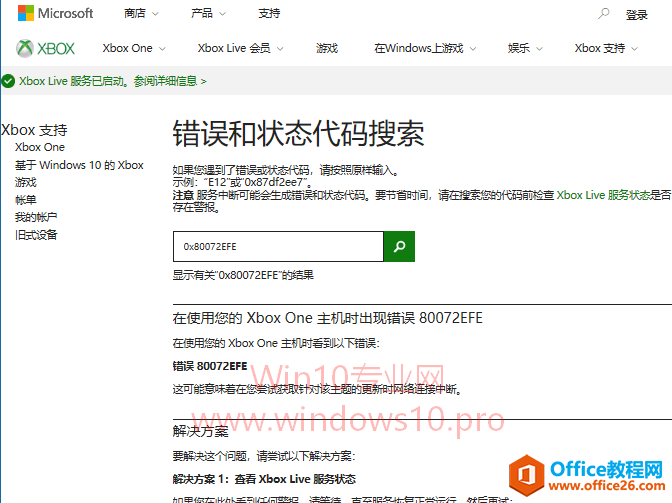Select 帐单 in the sidebar
Viewport: 672px width, 503px height.
[26, 200]
